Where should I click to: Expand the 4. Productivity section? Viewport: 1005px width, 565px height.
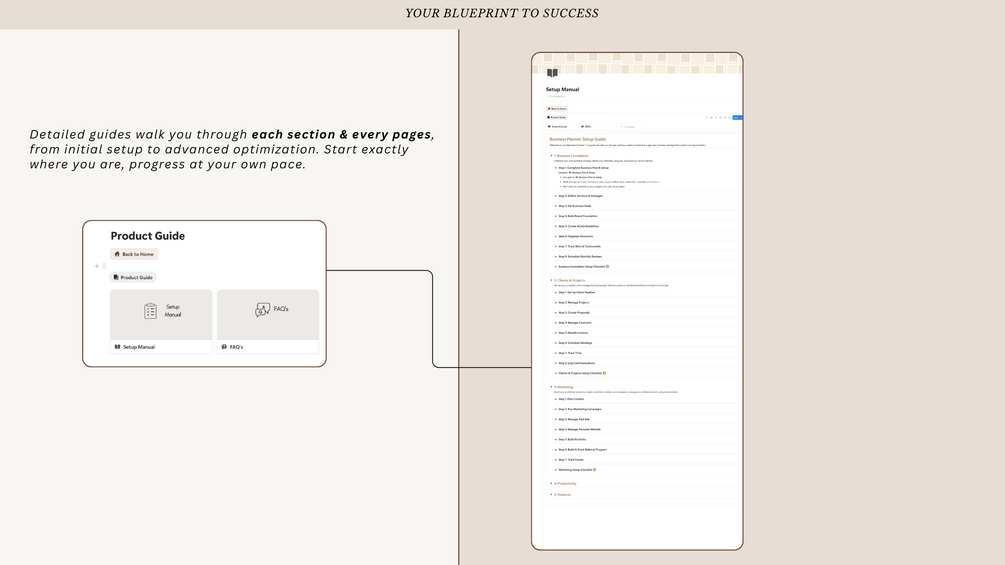coord(551,484)
